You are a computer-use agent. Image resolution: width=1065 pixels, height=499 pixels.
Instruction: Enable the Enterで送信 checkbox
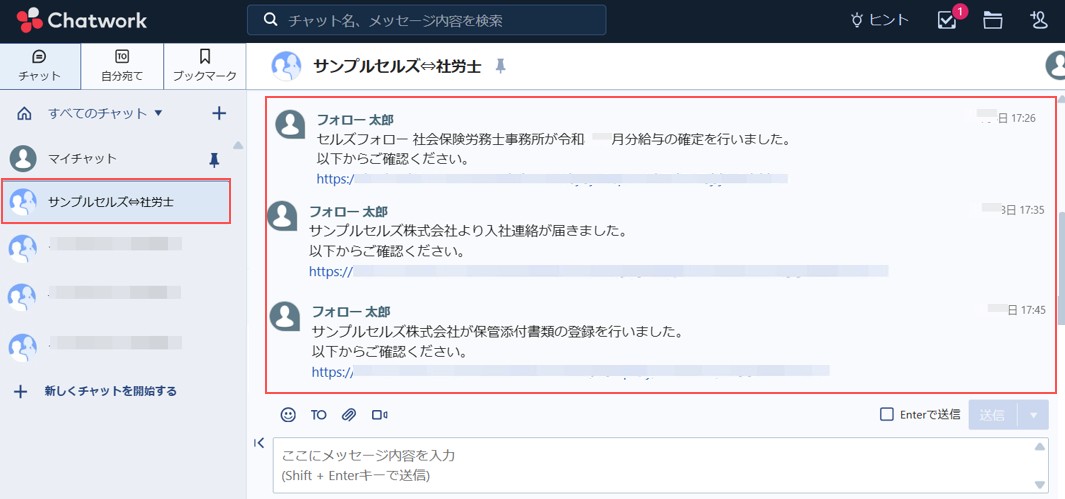pos(886,414)
